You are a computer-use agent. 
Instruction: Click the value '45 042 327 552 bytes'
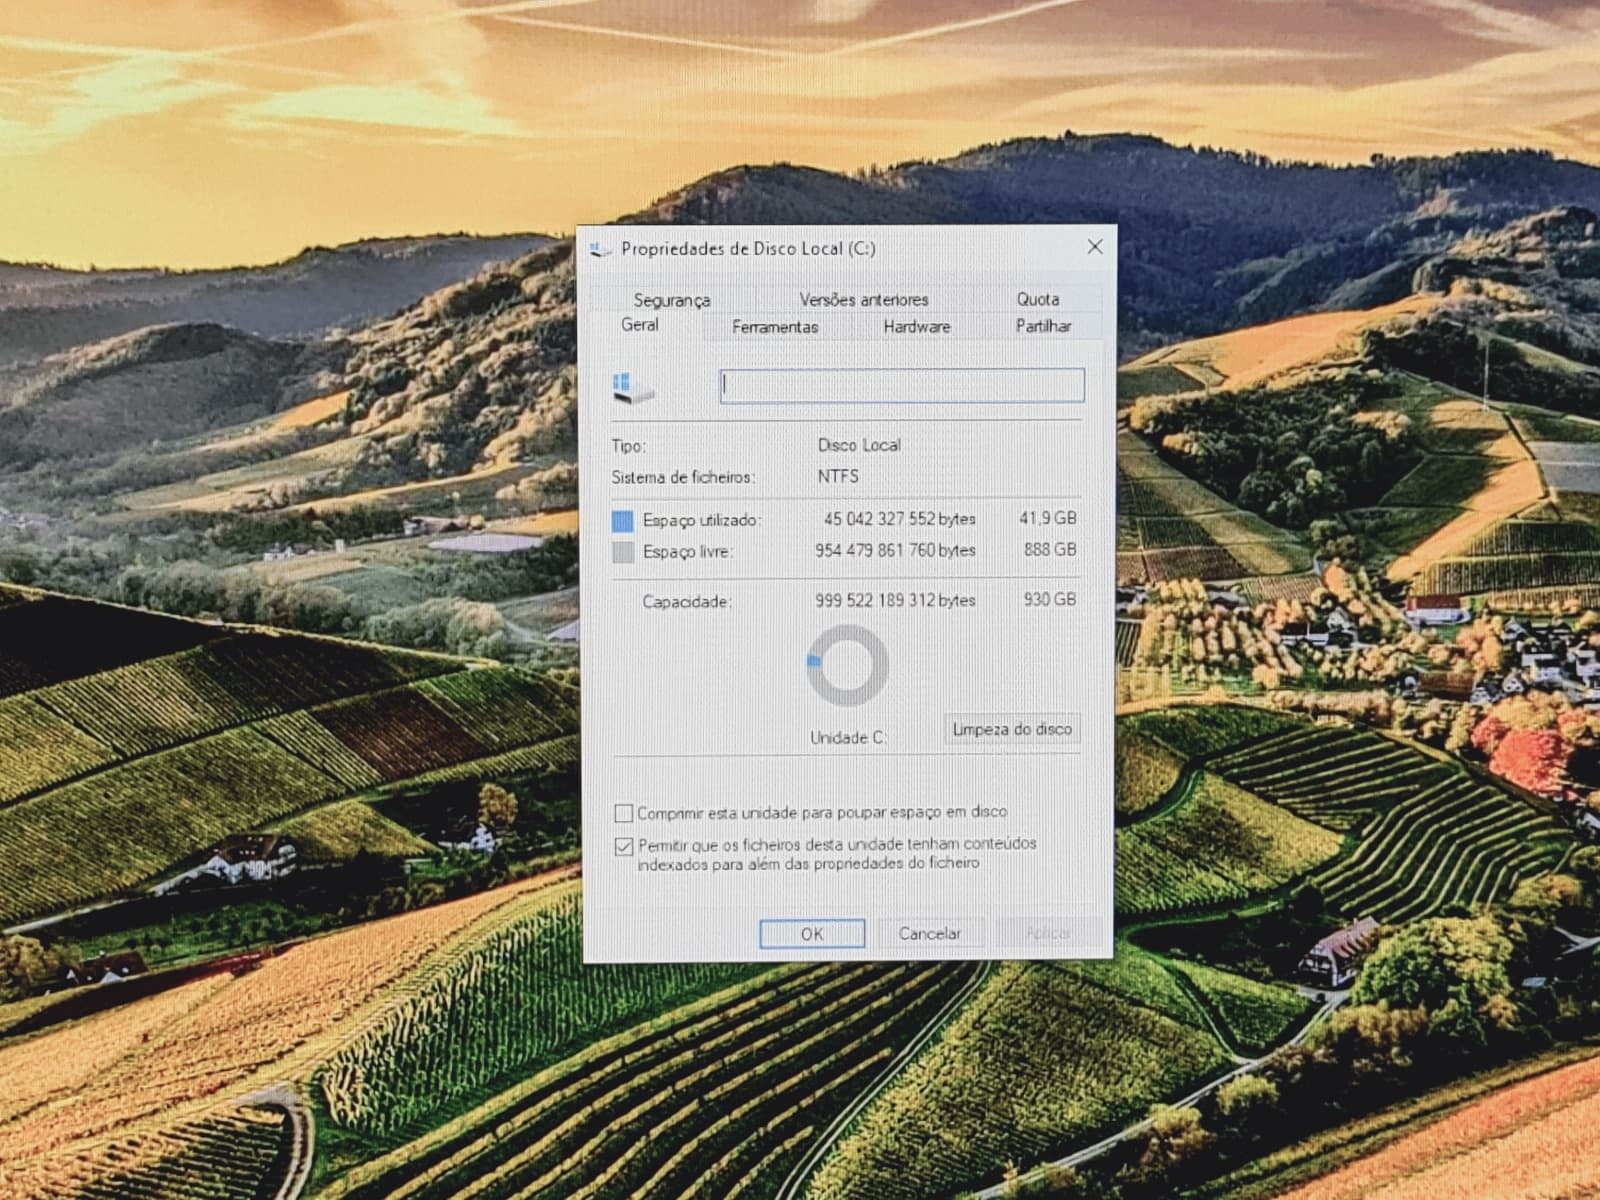[x=900, y=519]
